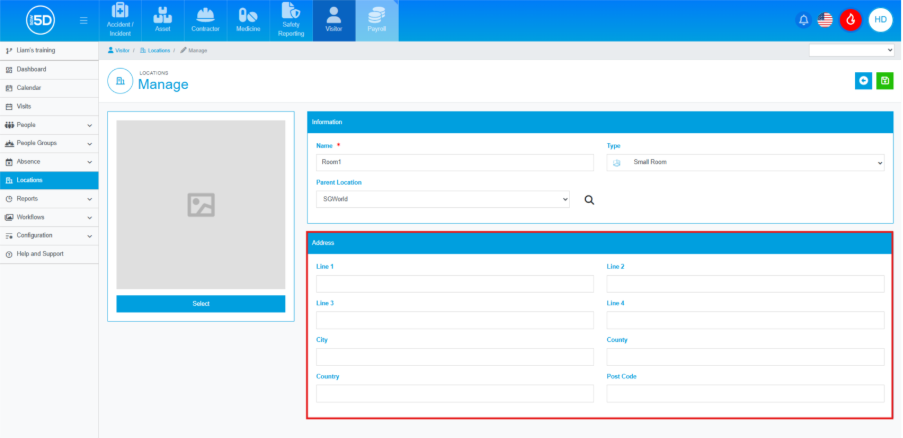This screenshot has width=903, height=438.
Task: Click the notifications bell icon
Action: point(803,20)
